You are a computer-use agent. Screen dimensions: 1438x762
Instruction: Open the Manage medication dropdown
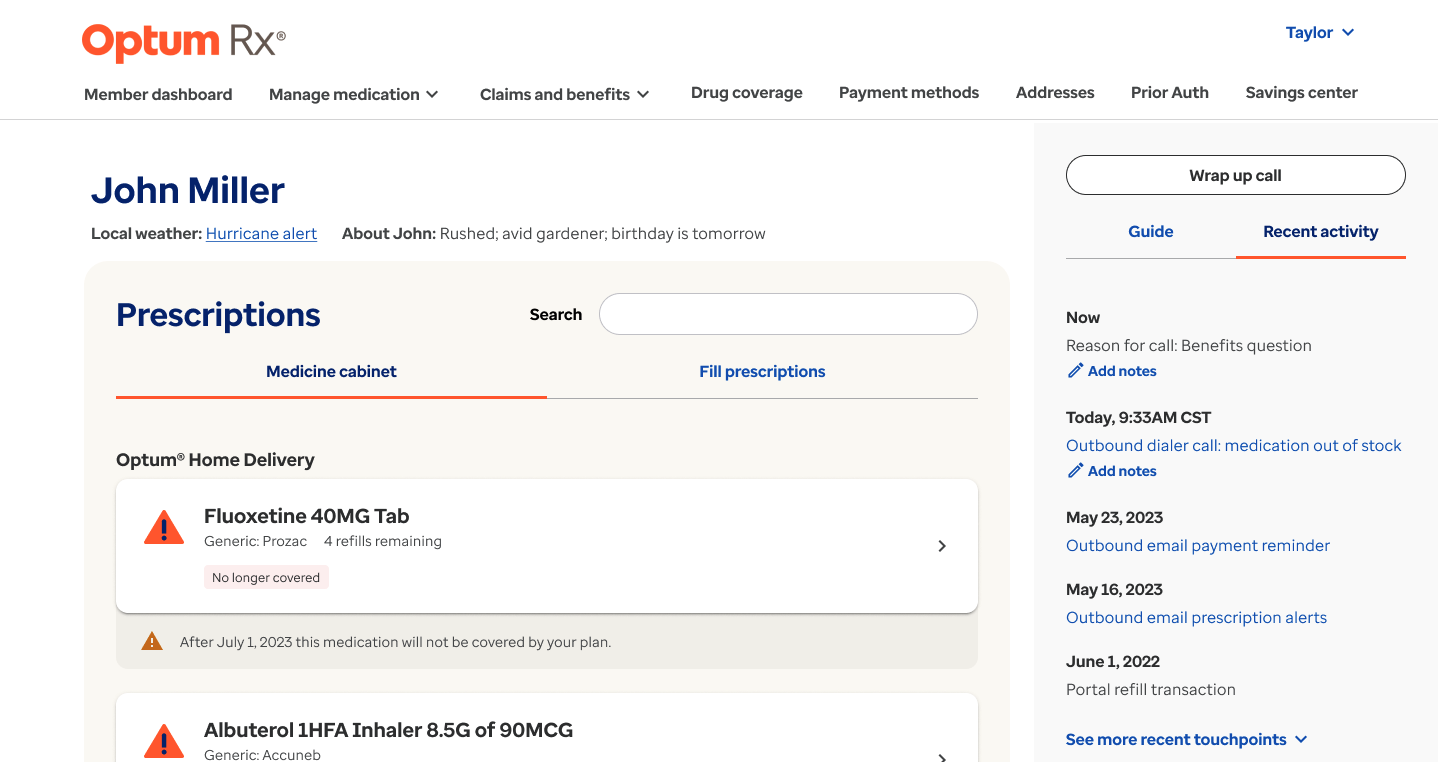(354, 94)
